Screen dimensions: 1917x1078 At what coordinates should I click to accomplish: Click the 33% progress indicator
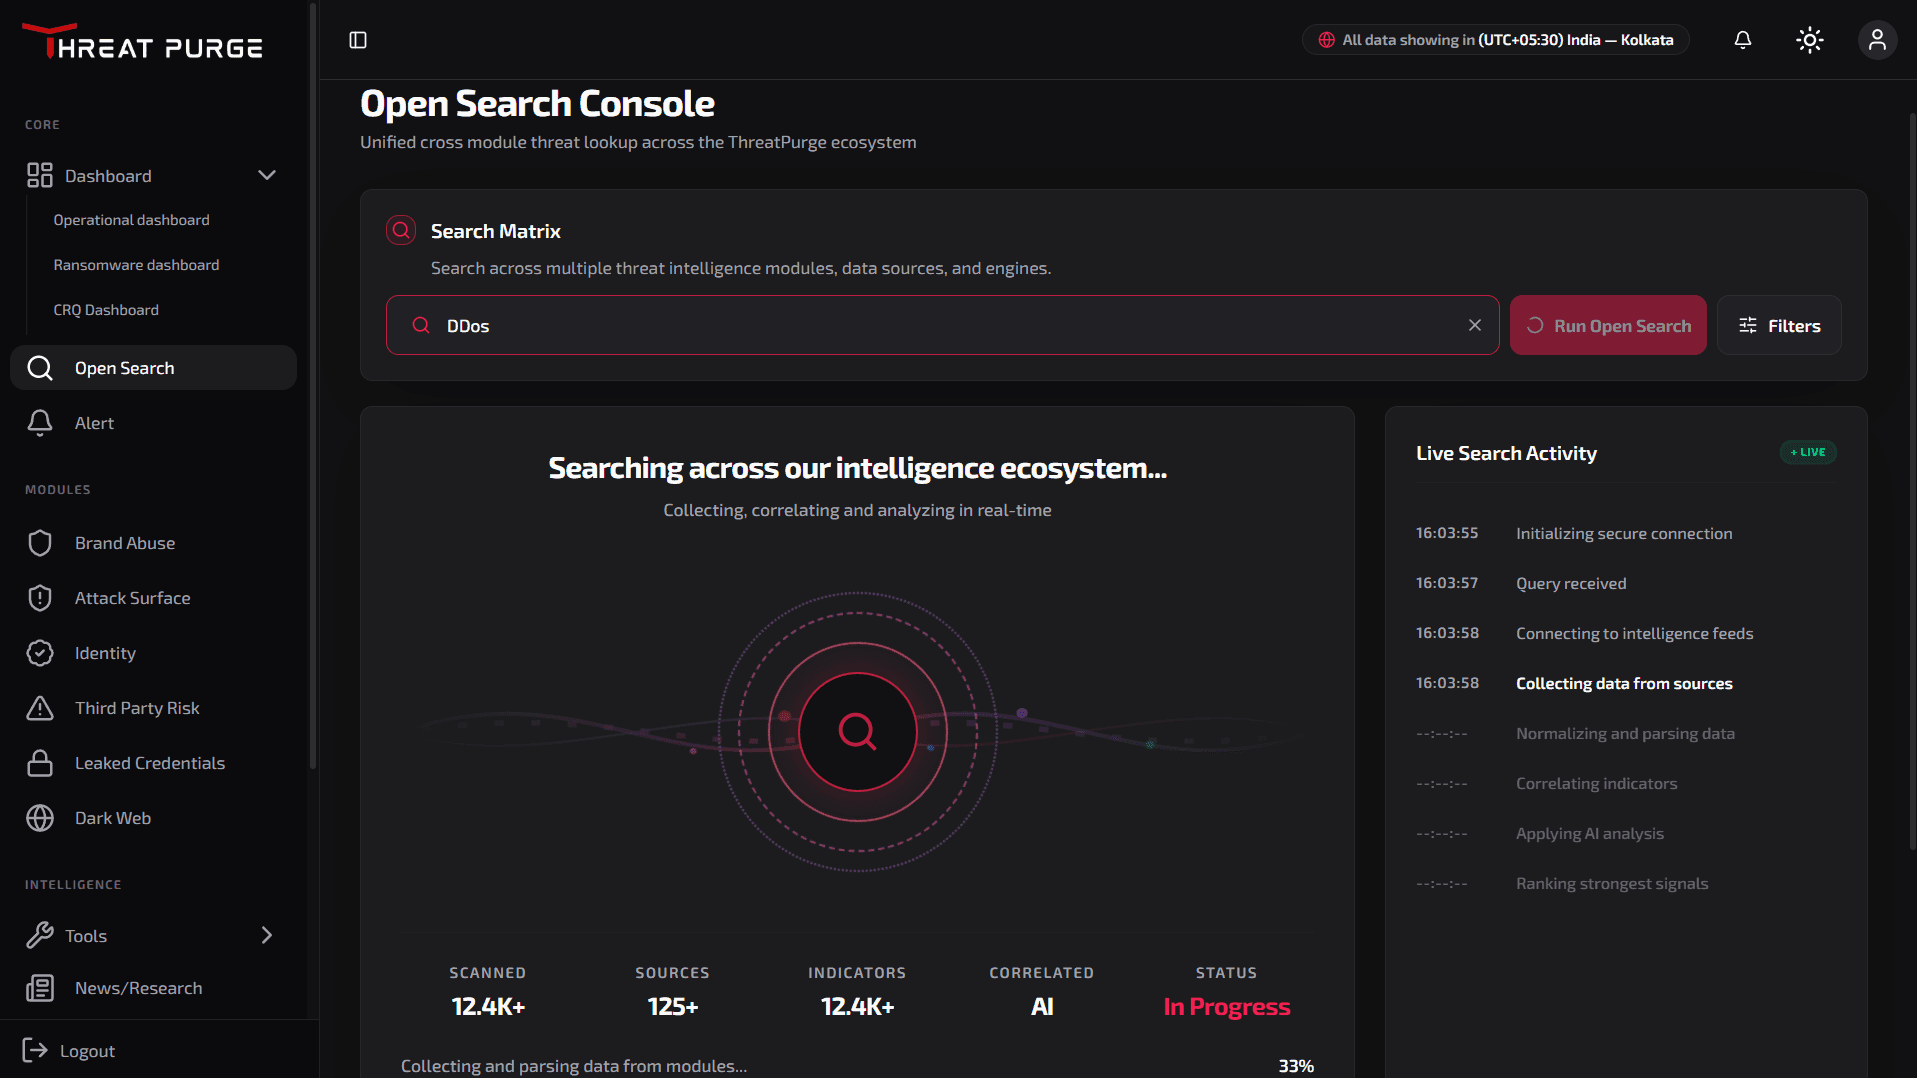(x=1296, y=1066)
